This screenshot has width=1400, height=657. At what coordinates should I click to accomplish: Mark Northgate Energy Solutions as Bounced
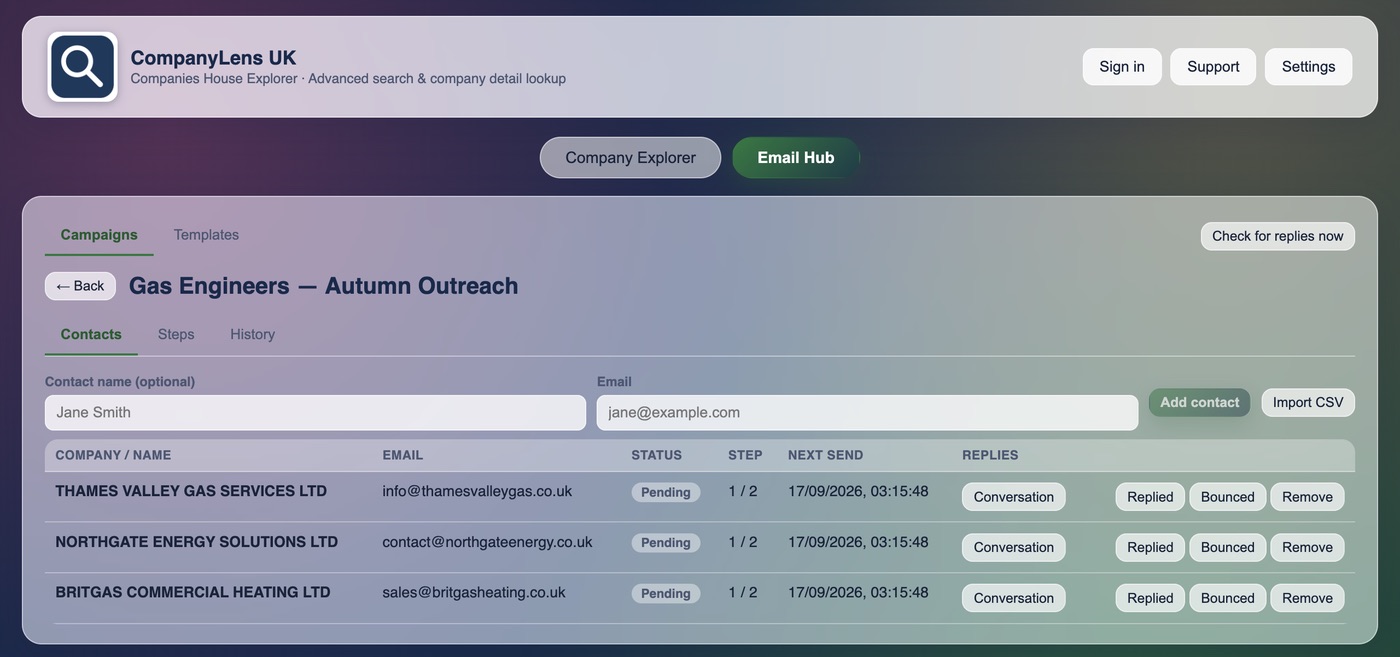[x=1228, y=547]
